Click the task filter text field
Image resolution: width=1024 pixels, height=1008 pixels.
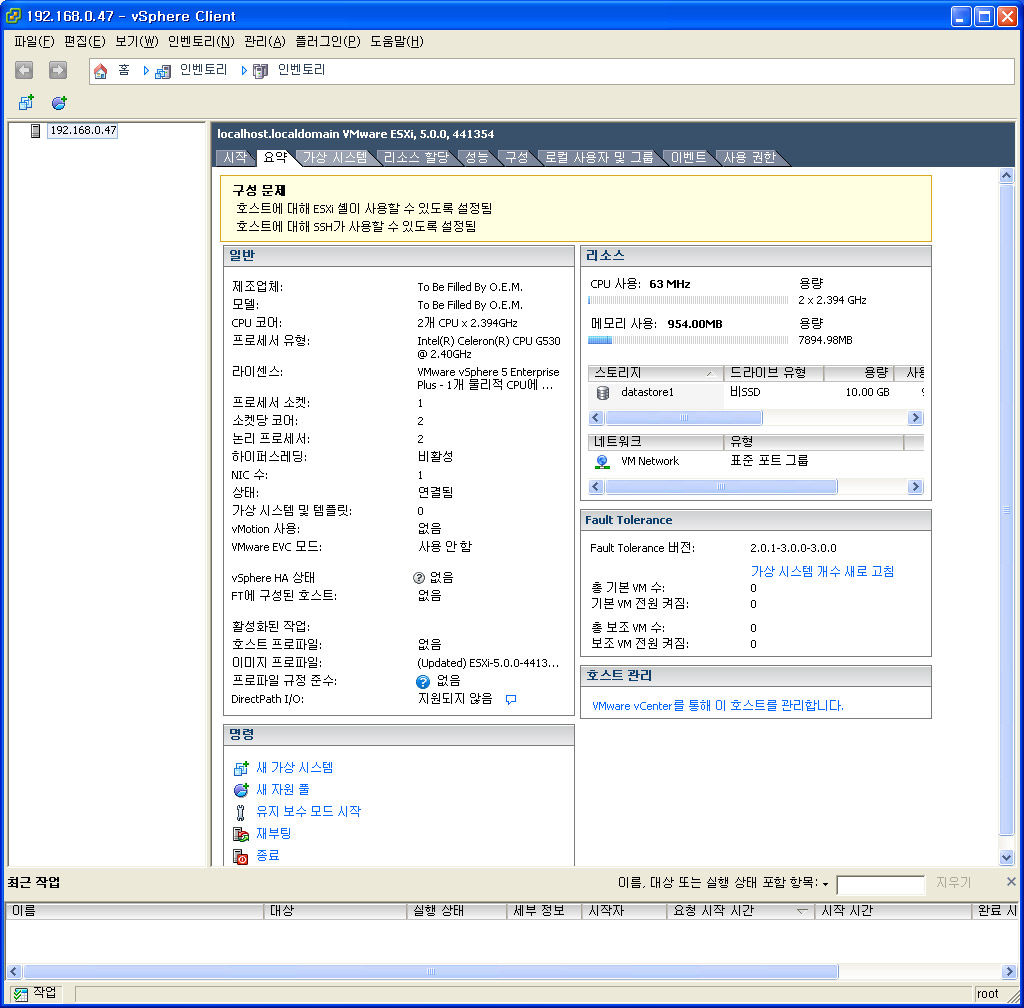click(880, 885)
